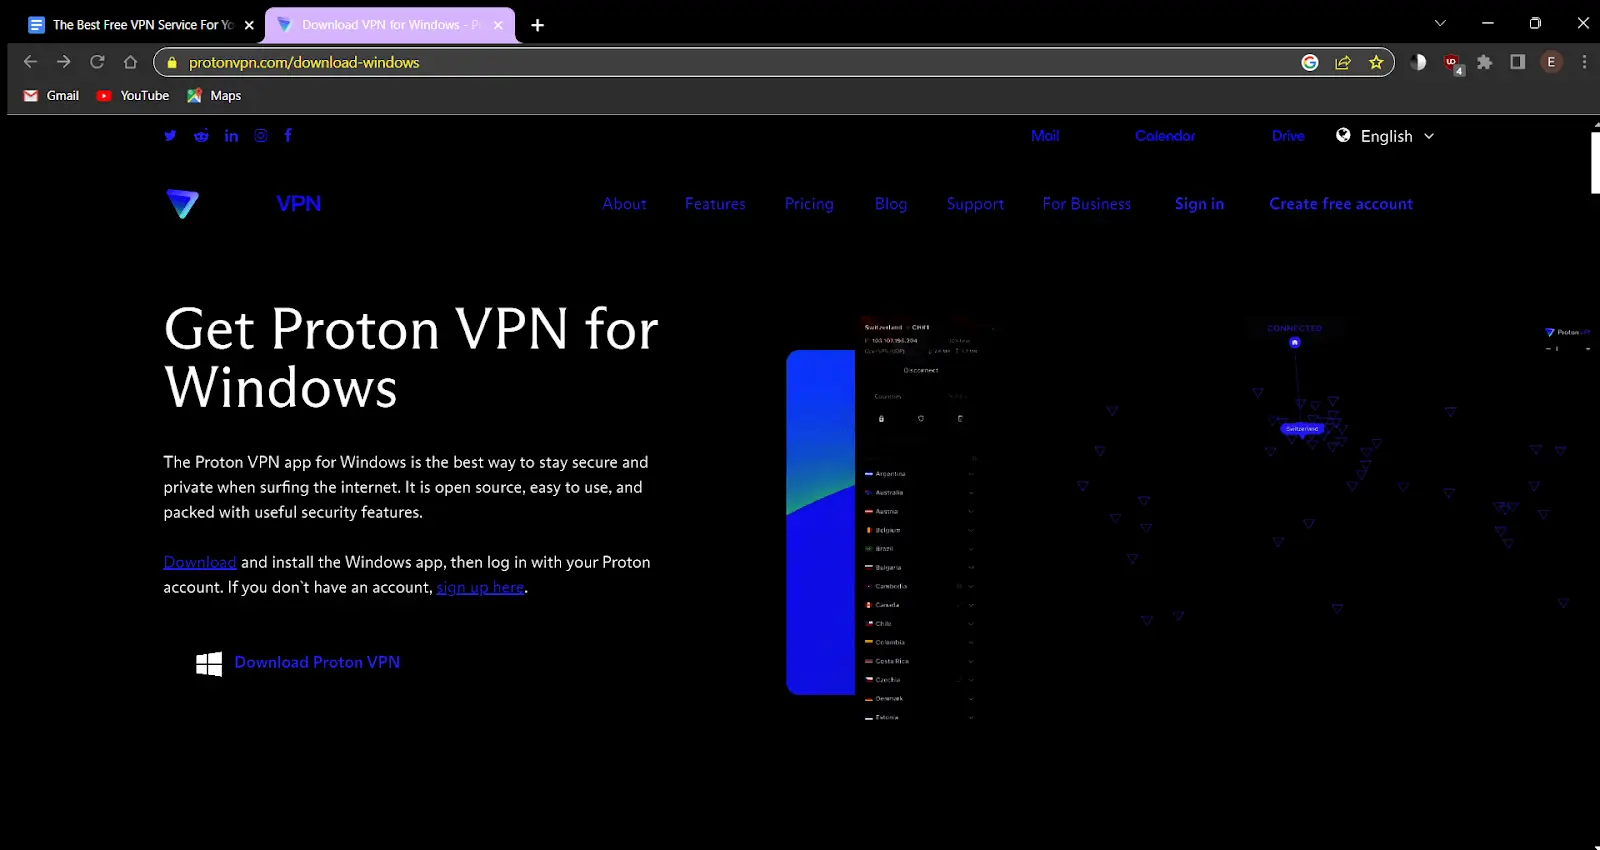View site information via the padlock icon

(x=172, y=62)
